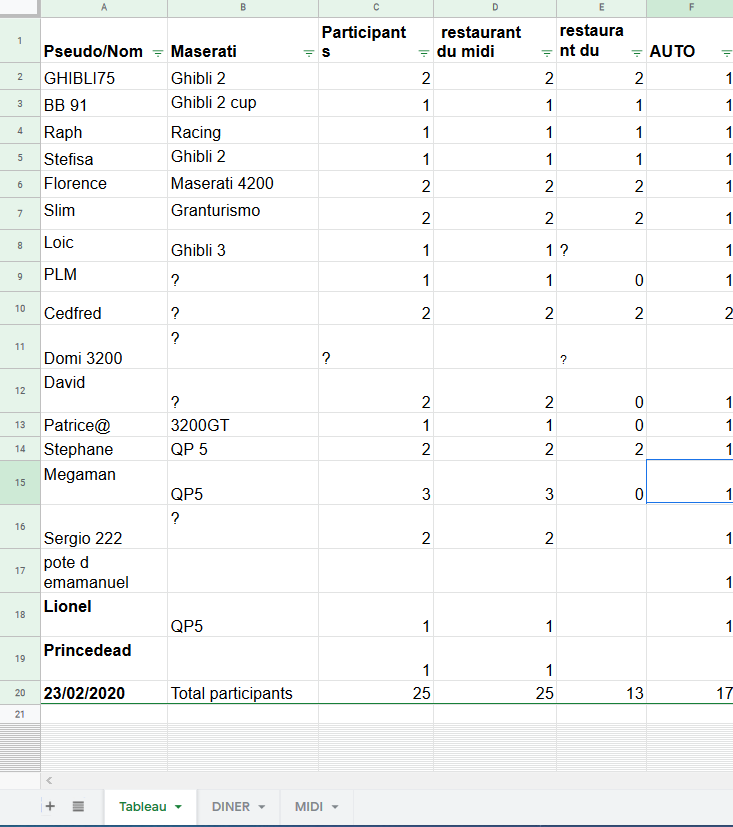Click the AUTO header cell
Viewport: 733px width, 827px height.
pos(690,41)
